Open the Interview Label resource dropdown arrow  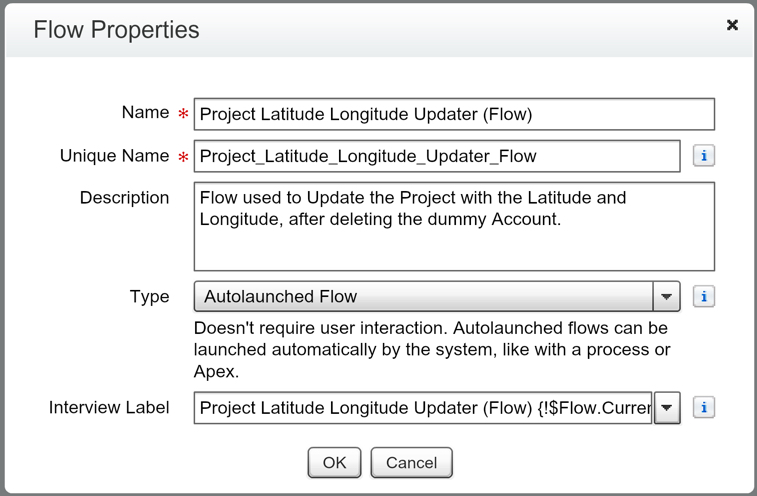tap(667, 408)
